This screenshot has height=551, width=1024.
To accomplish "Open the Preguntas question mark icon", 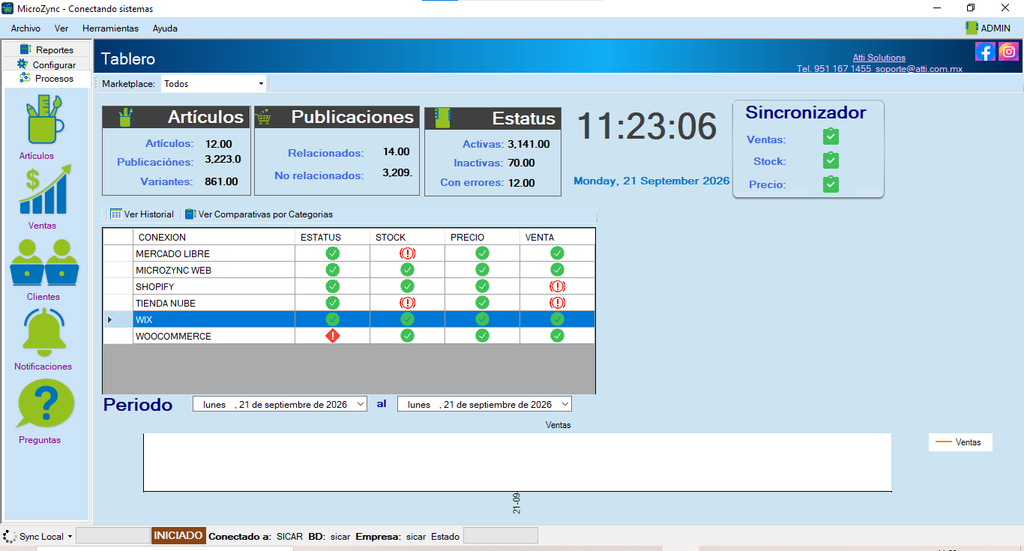I will [x=46, y=404].
